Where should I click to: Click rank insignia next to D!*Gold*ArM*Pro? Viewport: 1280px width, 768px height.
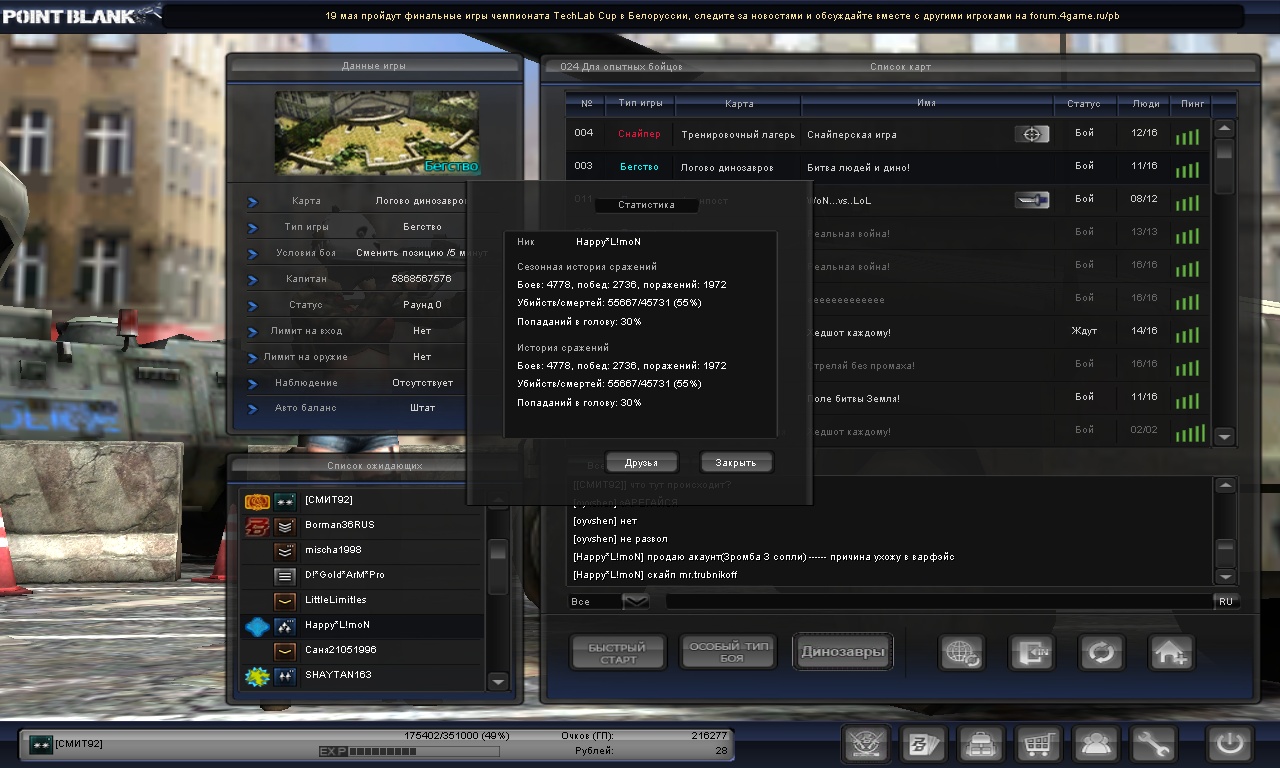(x=285, y=576)
